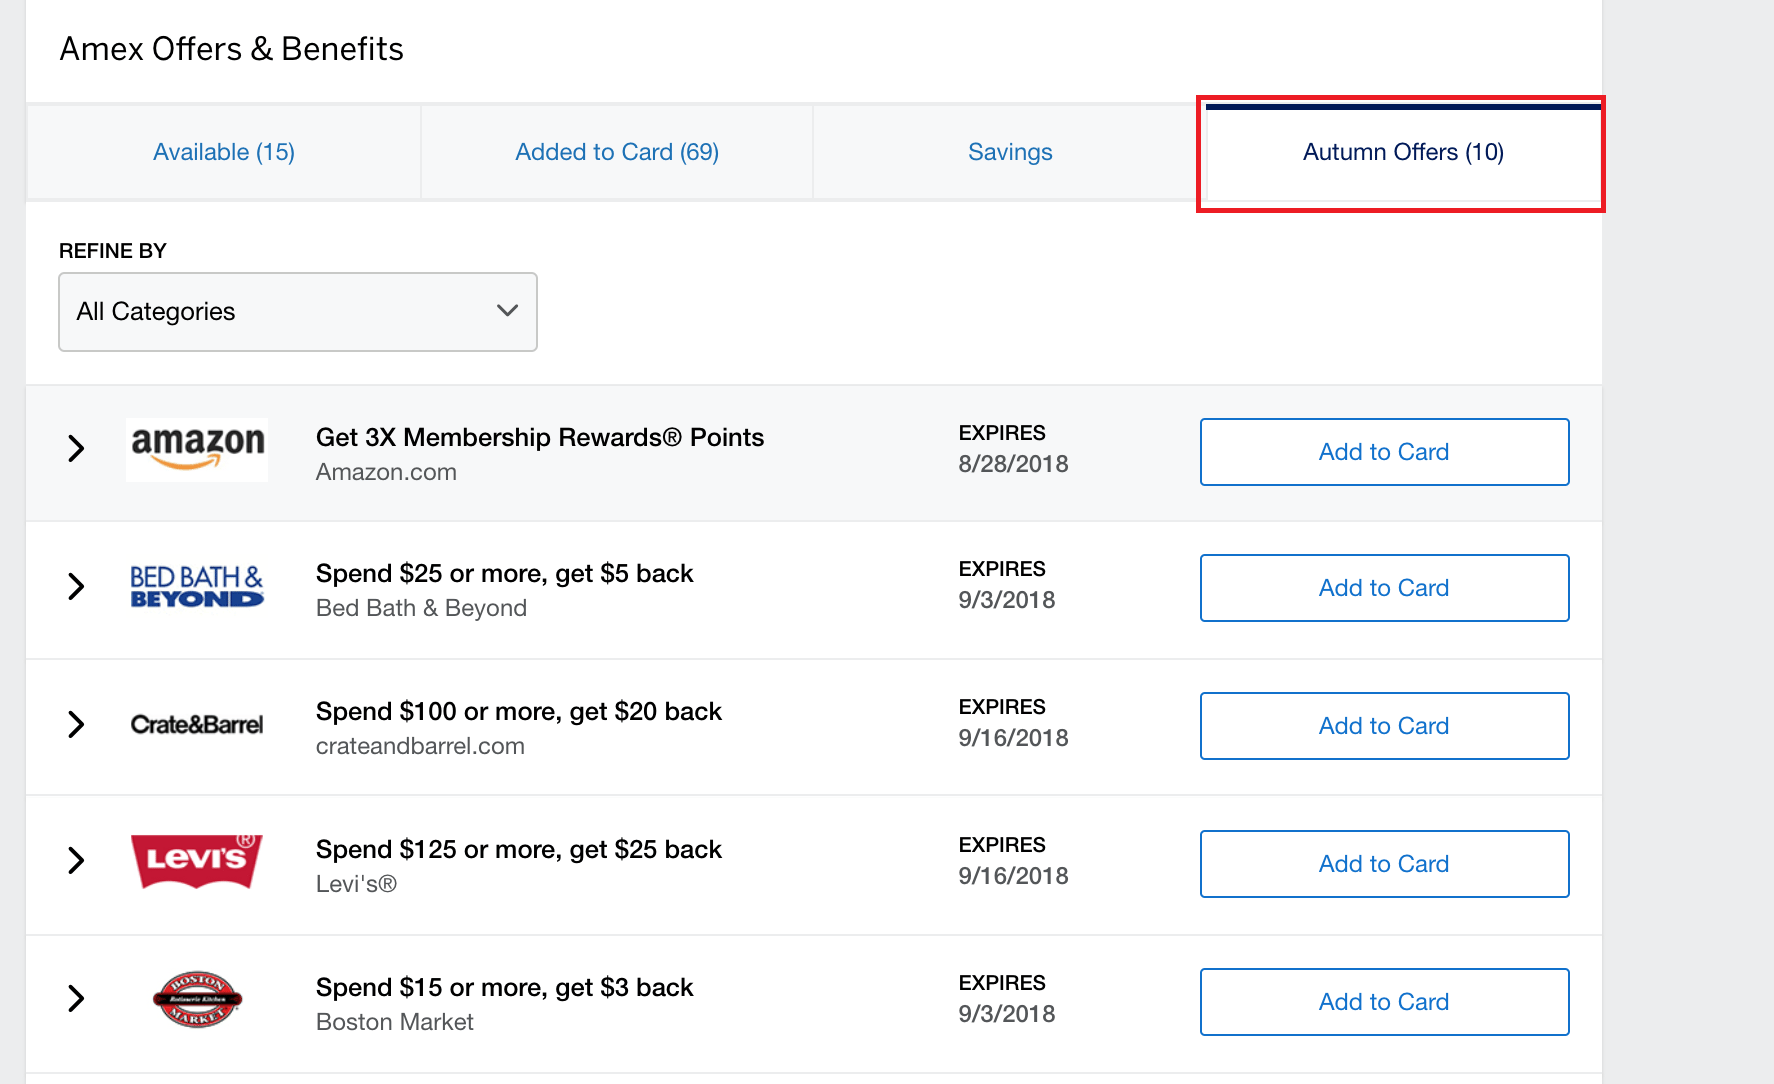Click the Boston Market logo
Screen dimensions: 1774x1084
pos(197,998)
